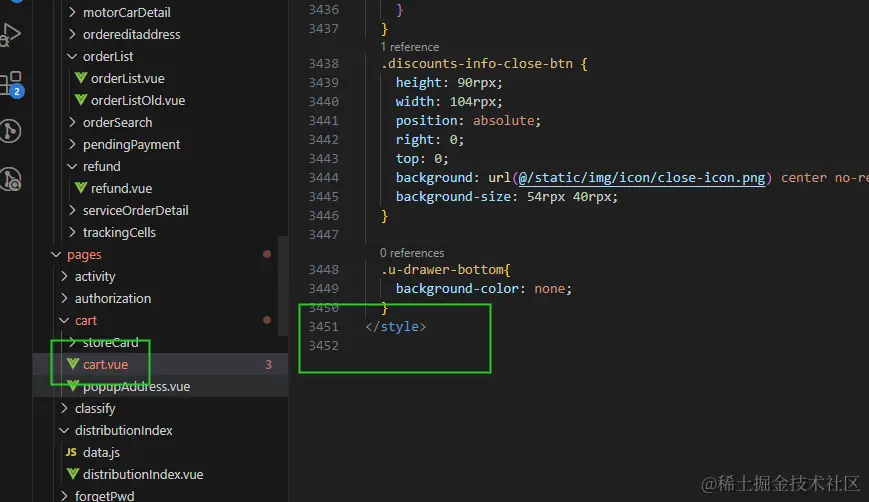
Task: Collapse the cart folder
Action: tap(64, 320)
